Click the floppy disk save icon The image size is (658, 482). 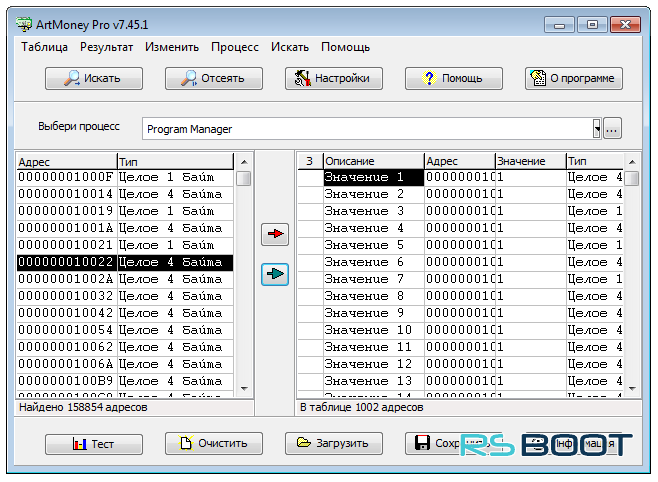tap(422, 443)
